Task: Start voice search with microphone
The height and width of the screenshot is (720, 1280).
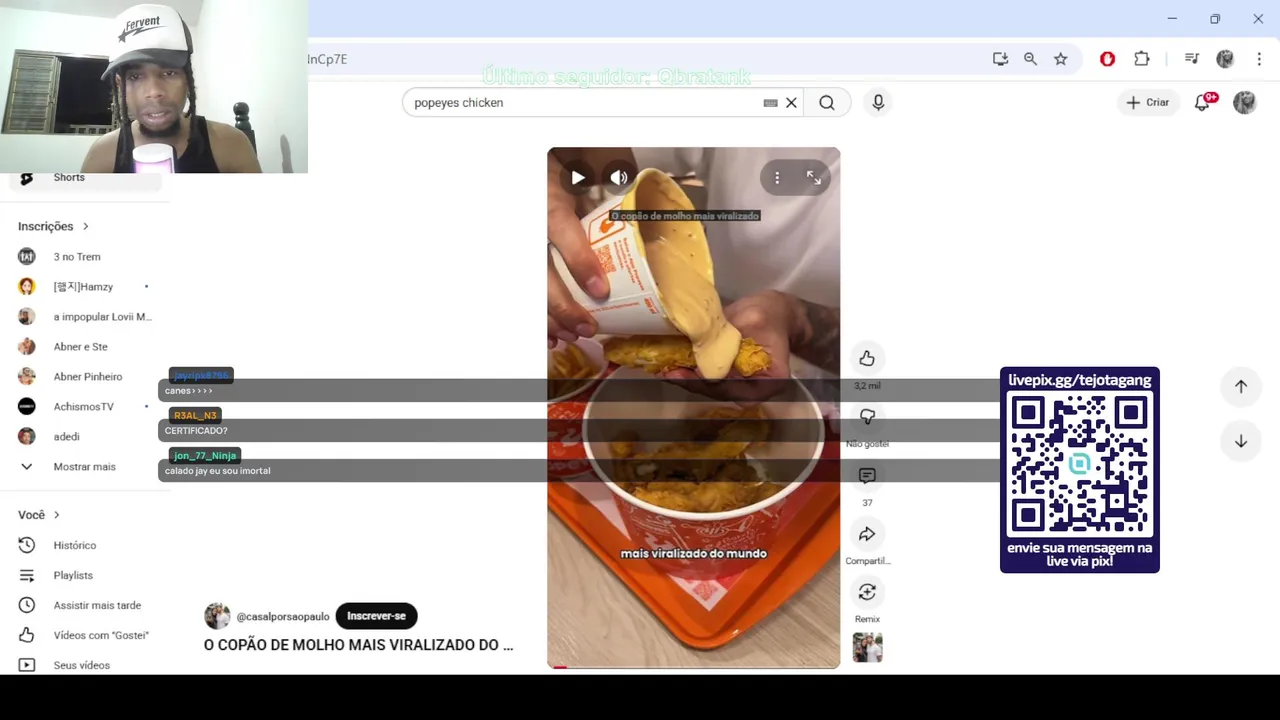Action: [x=878, y=102]
